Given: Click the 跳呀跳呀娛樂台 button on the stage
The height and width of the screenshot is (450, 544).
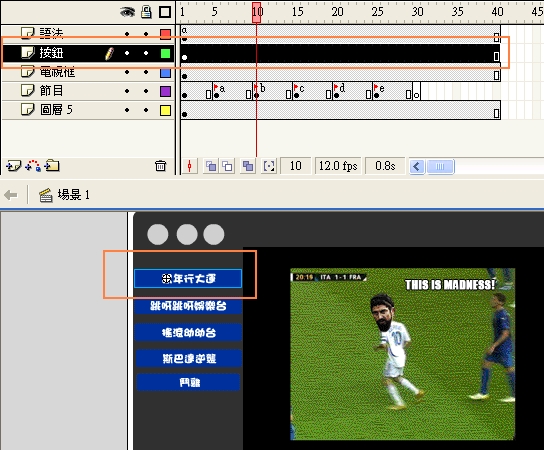Looking at the screenshot, I should click(188, 306).
